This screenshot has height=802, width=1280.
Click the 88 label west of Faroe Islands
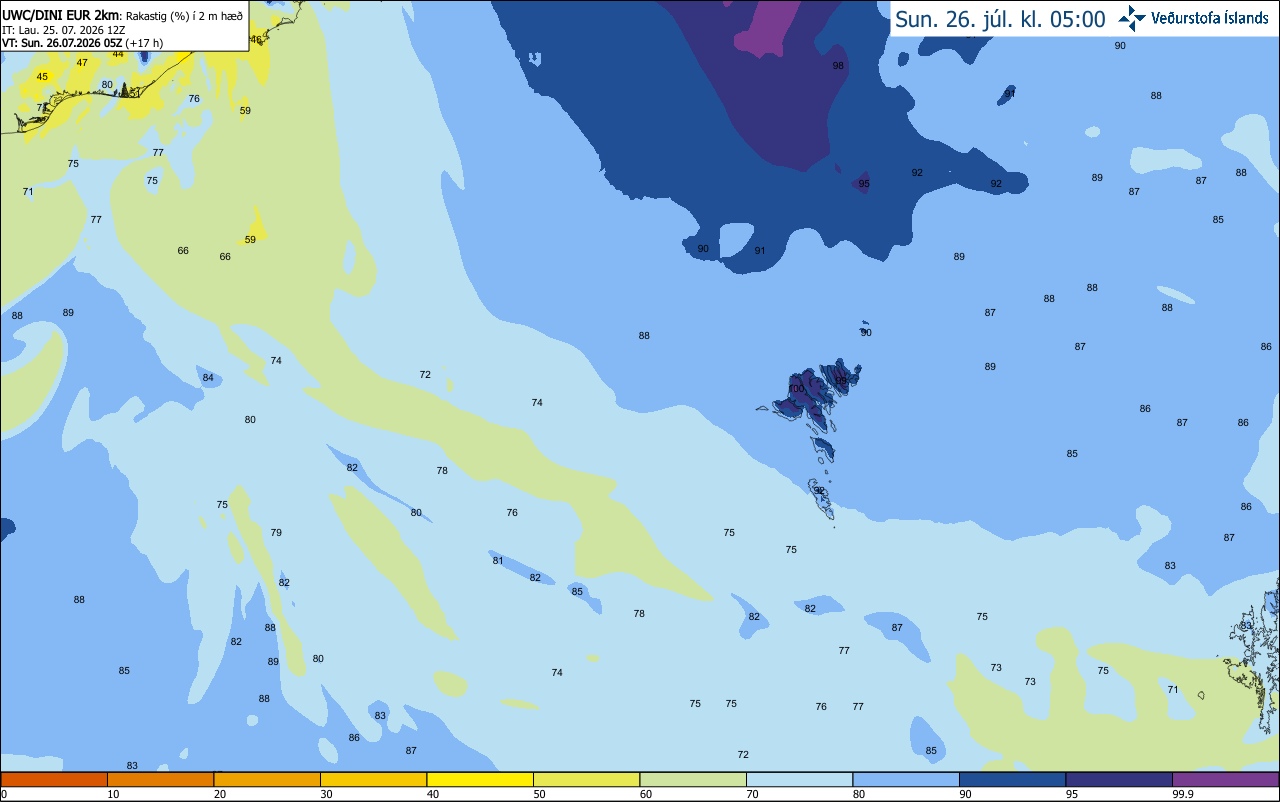click(x=644, y=335)
